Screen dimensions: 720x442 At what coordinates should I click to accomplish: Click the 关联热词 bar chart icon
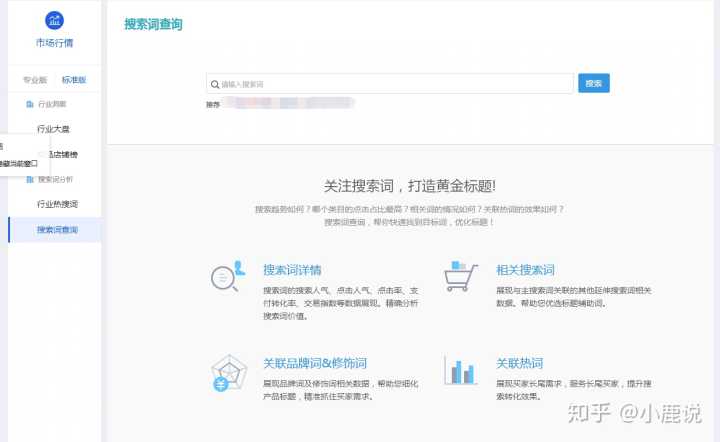pyautogui.click(x=460, y=370)
